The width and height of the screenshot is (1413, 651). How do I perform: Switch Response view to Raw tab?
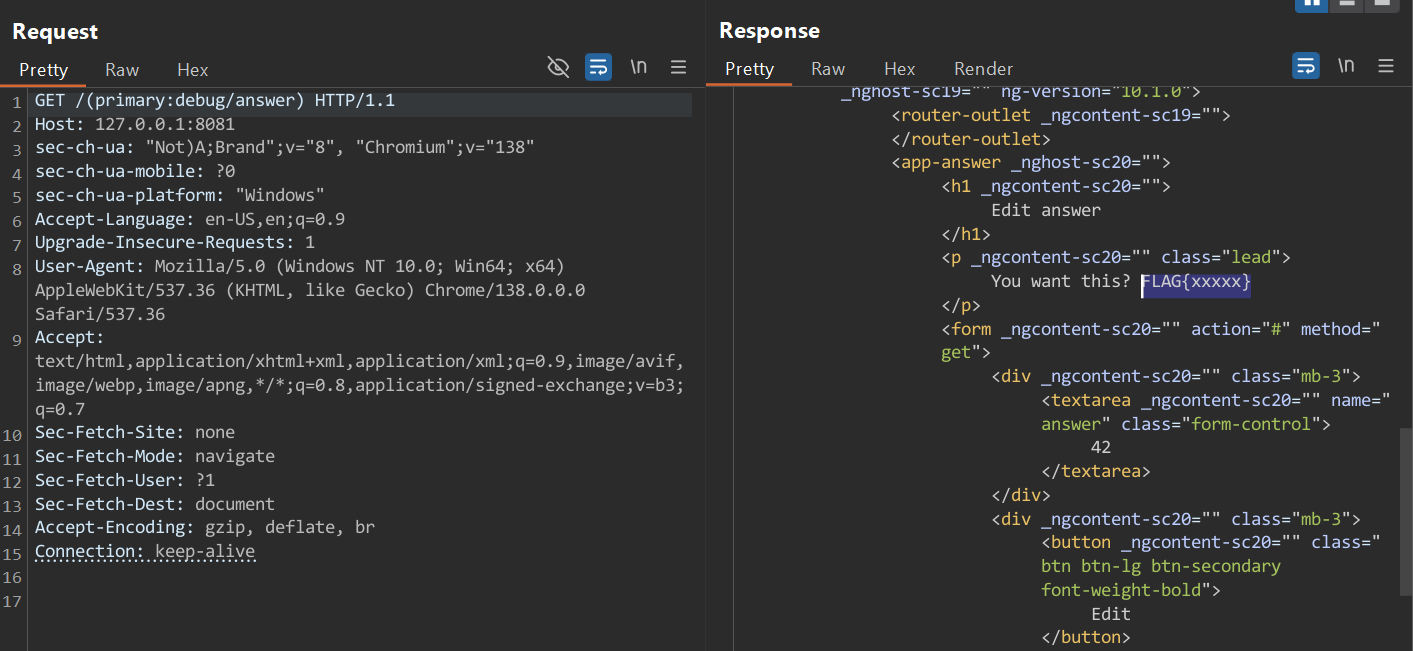tap(828, 68)
